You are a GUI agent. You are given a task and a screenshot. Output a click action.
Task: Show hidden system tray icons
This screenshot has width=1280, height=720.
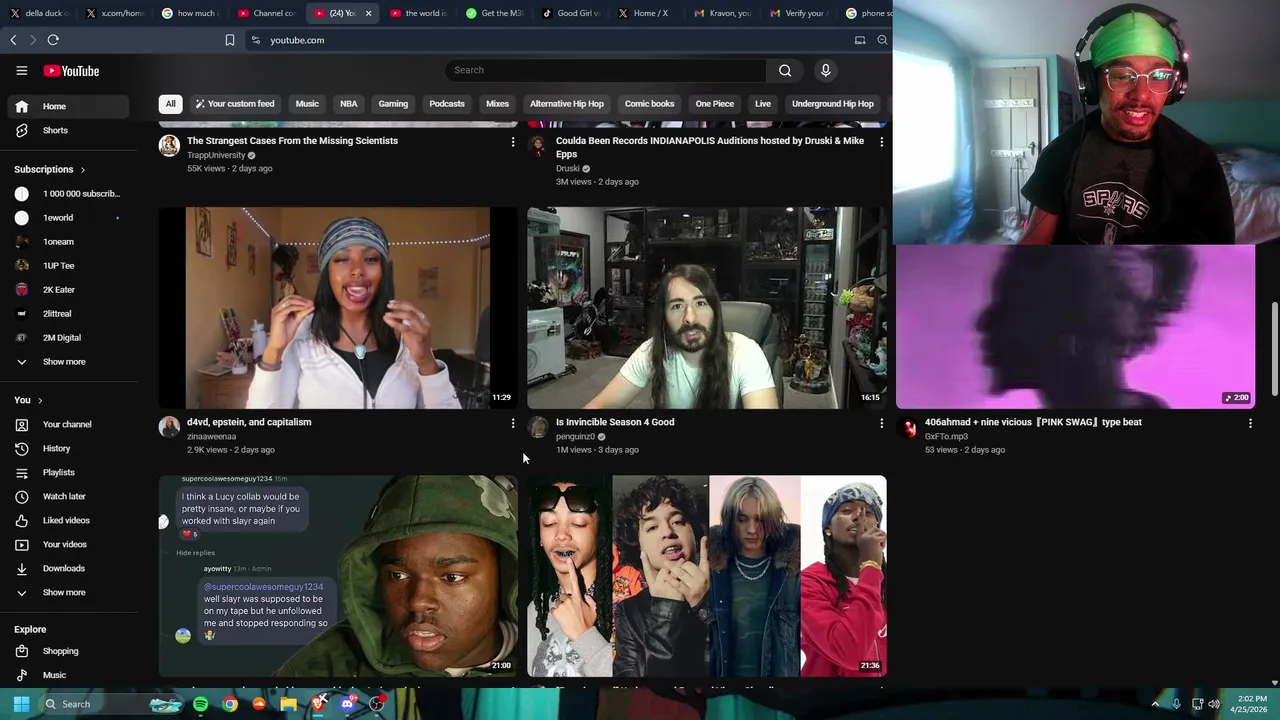click(1155, 704)
